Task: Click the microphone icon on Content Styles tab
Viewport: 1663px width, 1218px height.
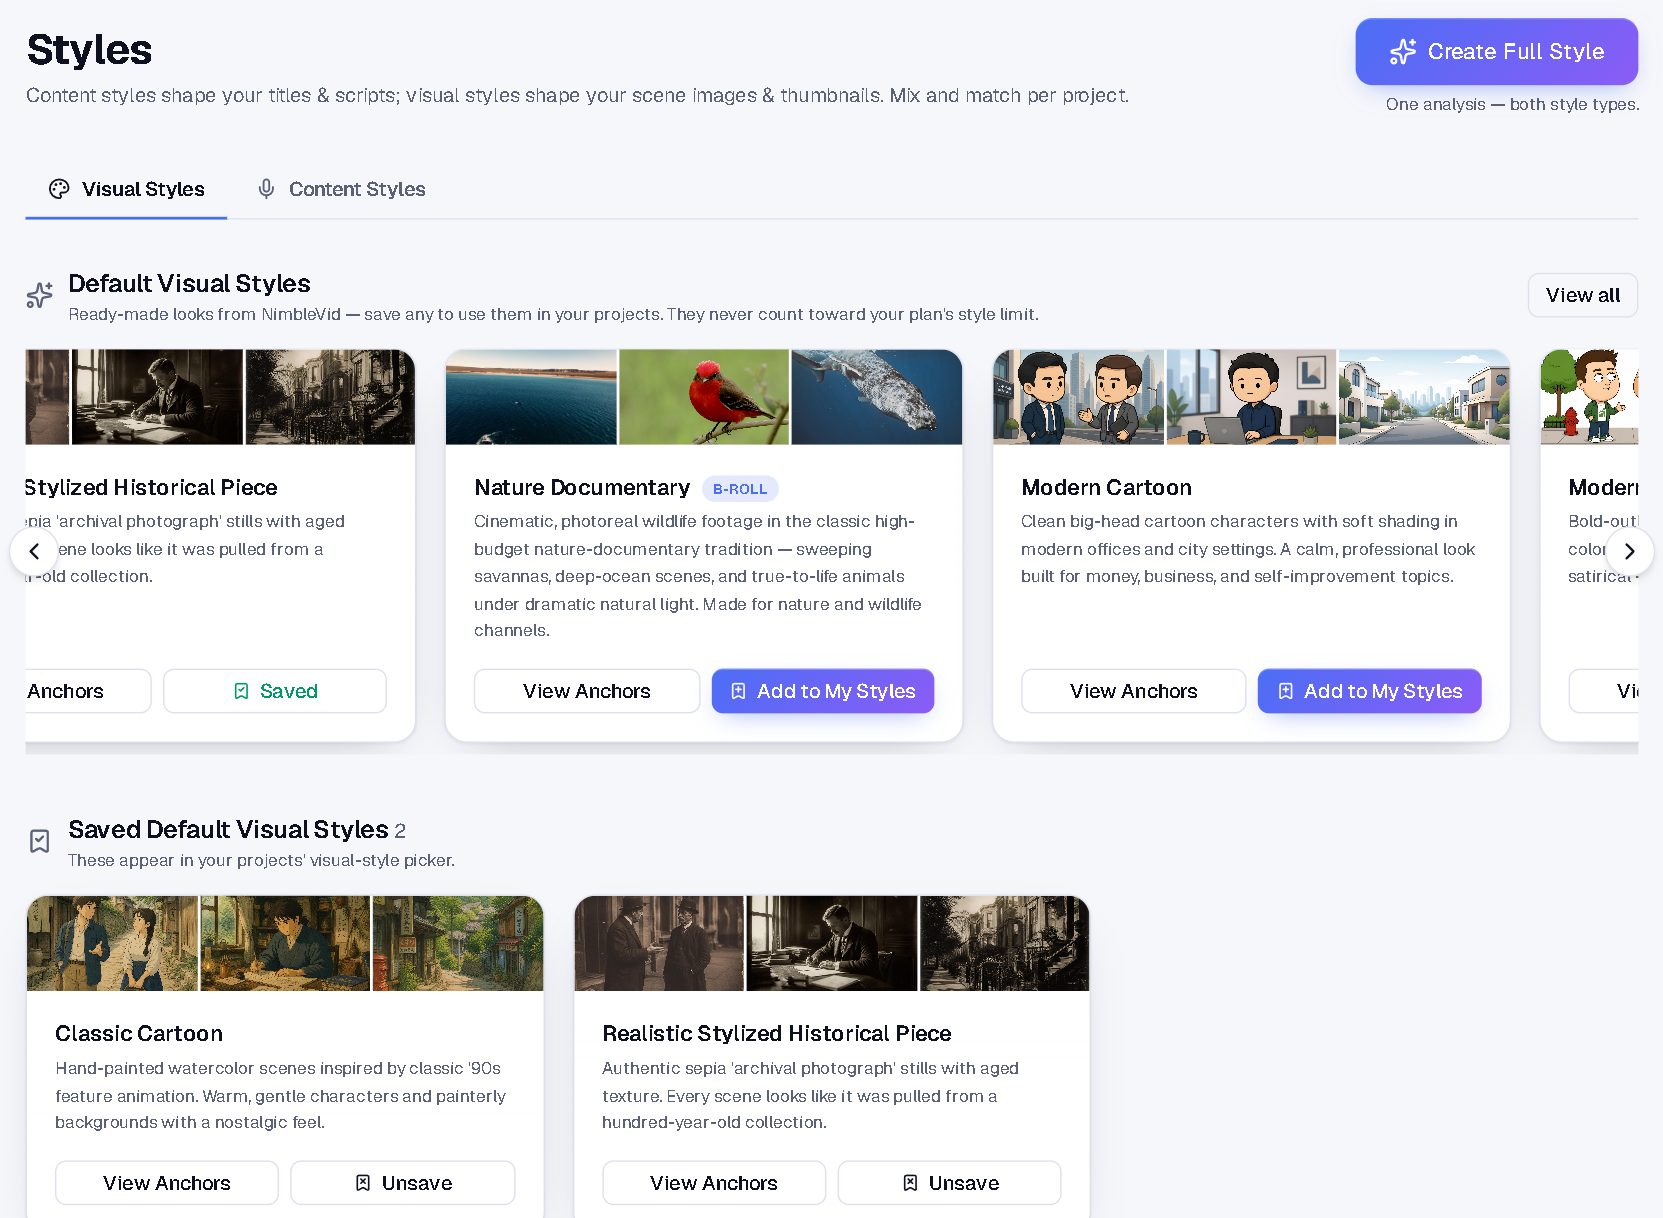Action: pos(266,189)
